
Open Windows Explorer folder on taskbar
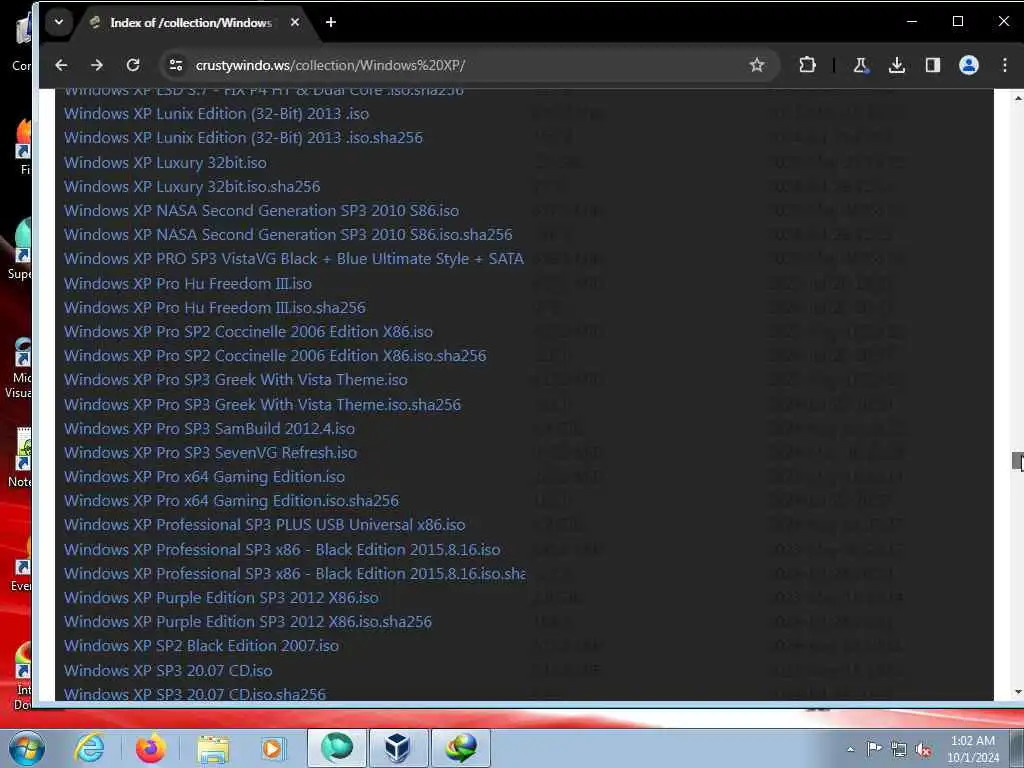[x=213, y=750]
